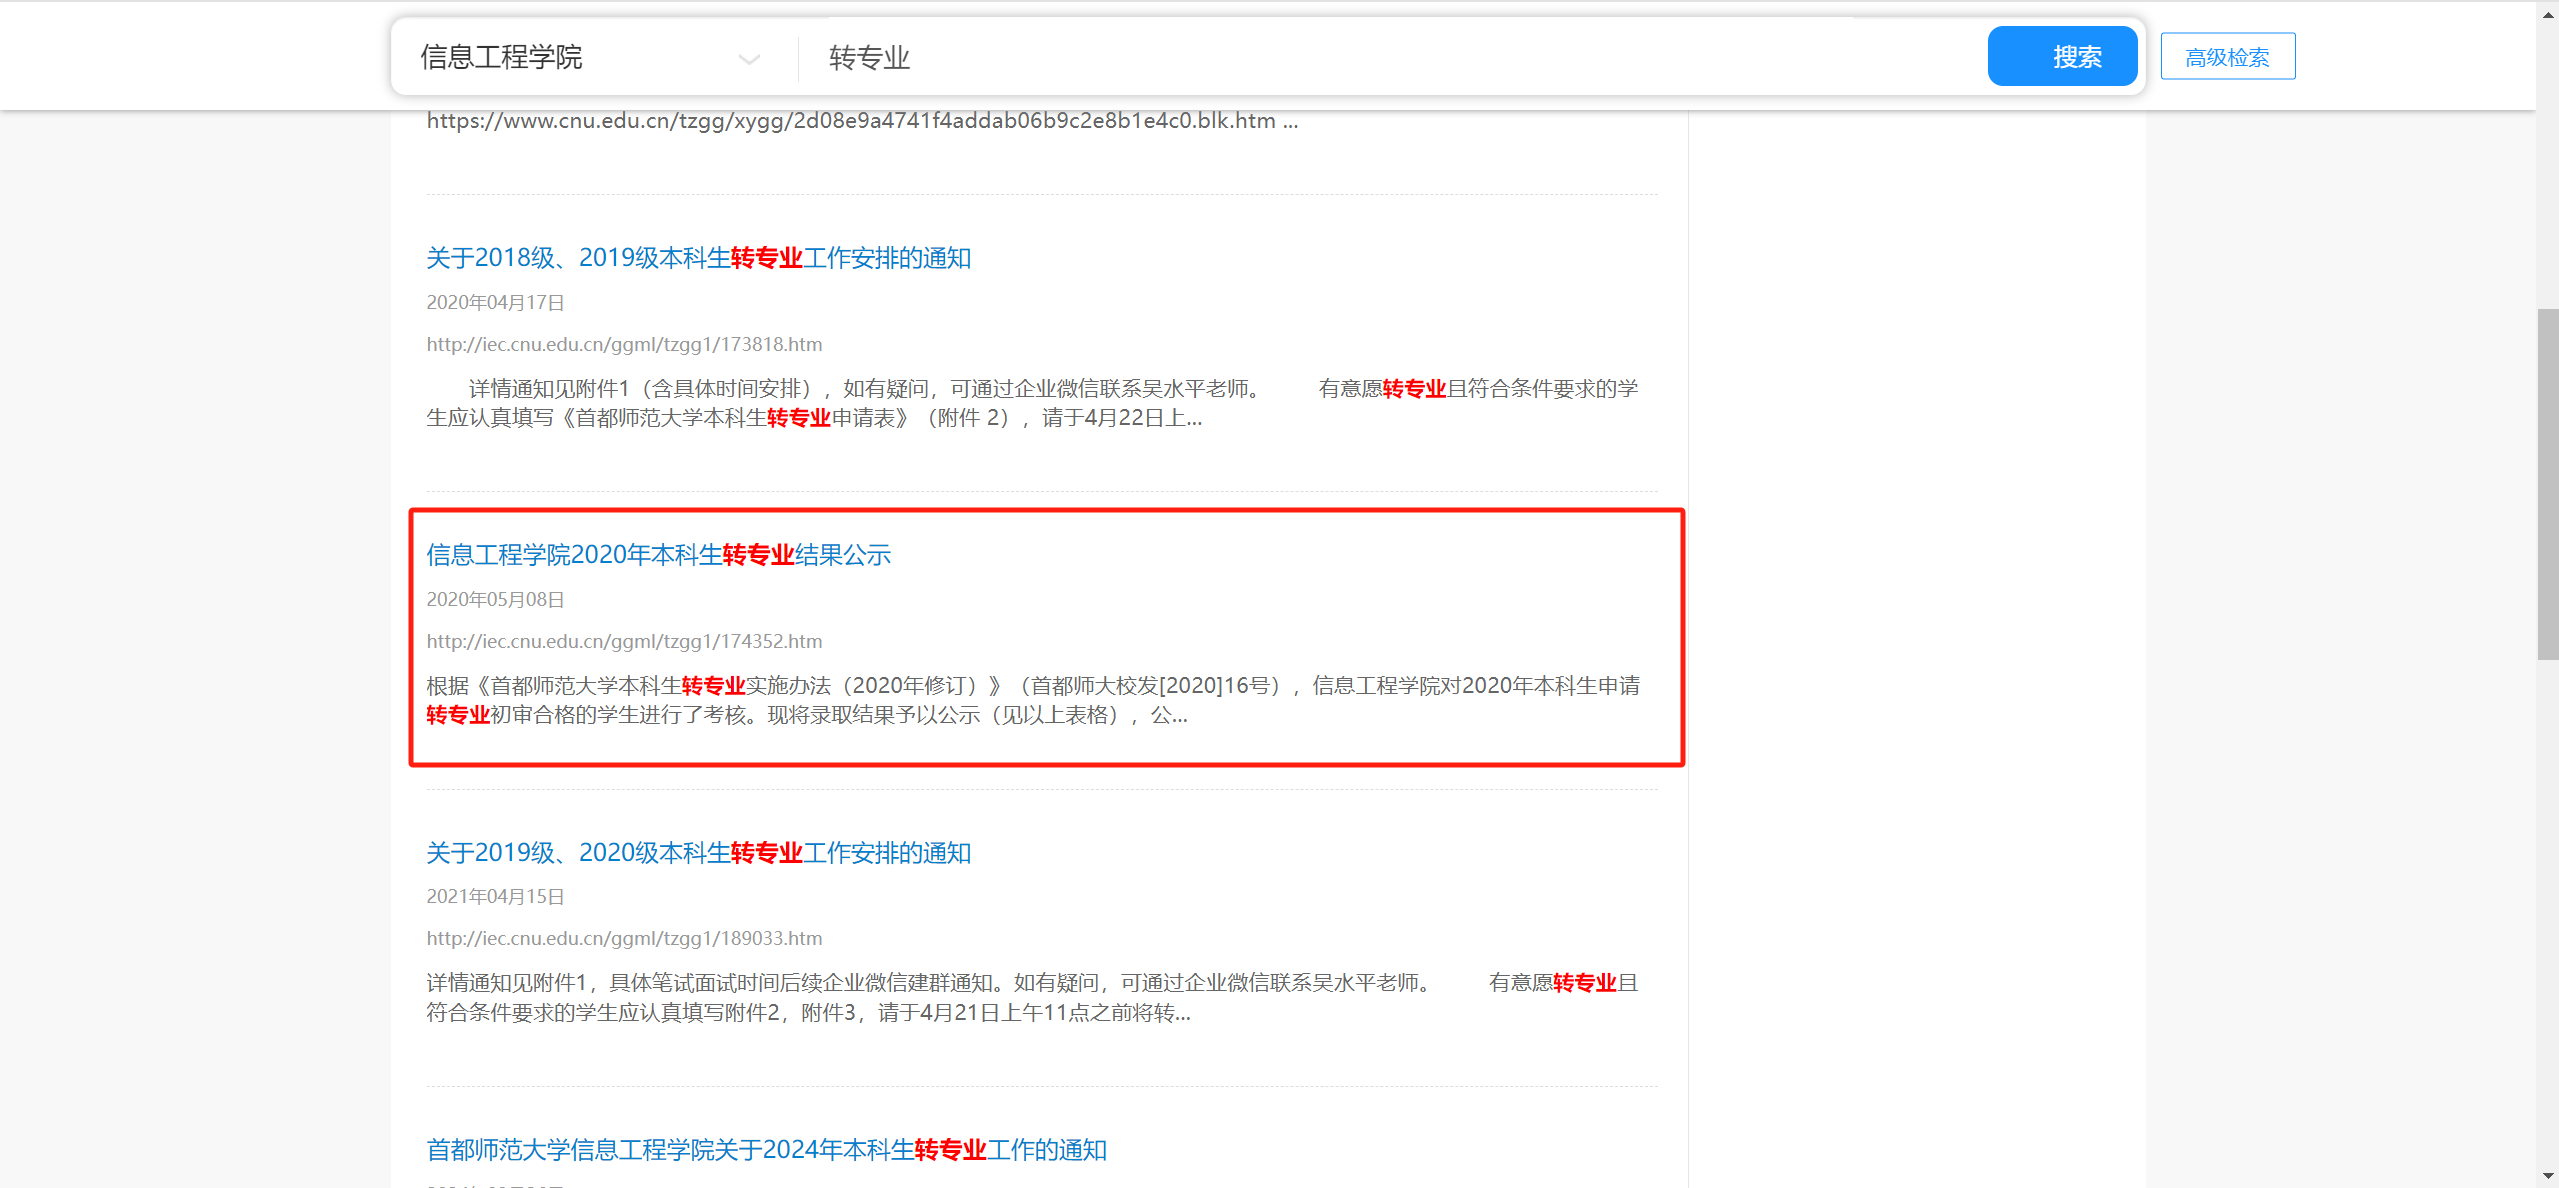
Task: Click the snippet starting 根据《首都师范大学本科生
Action: click(x=1032, y=700)
